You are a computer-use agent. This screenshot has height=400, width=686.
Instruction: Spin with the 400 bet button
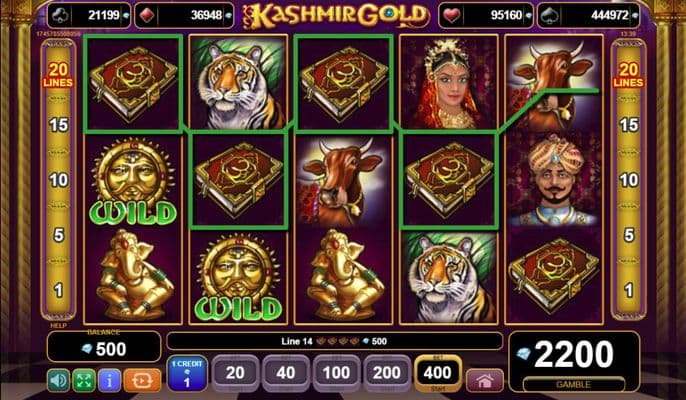(x=438, y=373)
